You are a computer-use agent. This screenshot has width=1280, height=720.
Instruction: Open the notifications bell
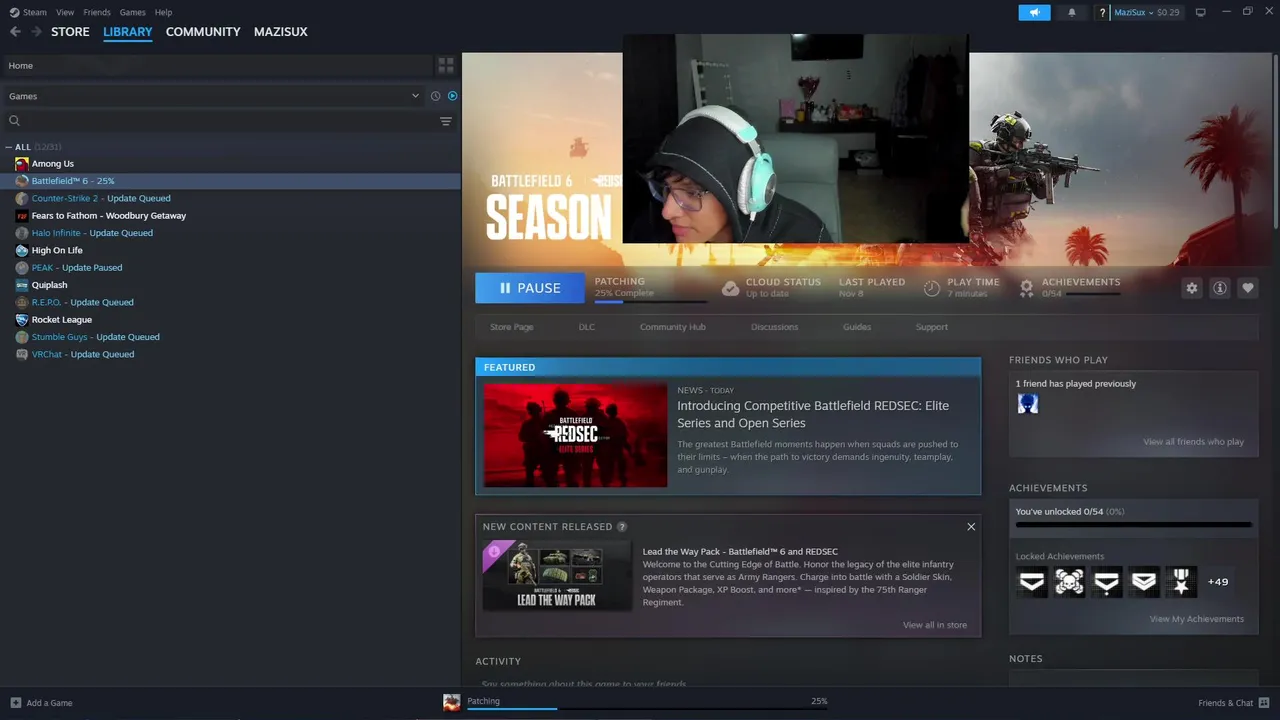(1072, 12)
